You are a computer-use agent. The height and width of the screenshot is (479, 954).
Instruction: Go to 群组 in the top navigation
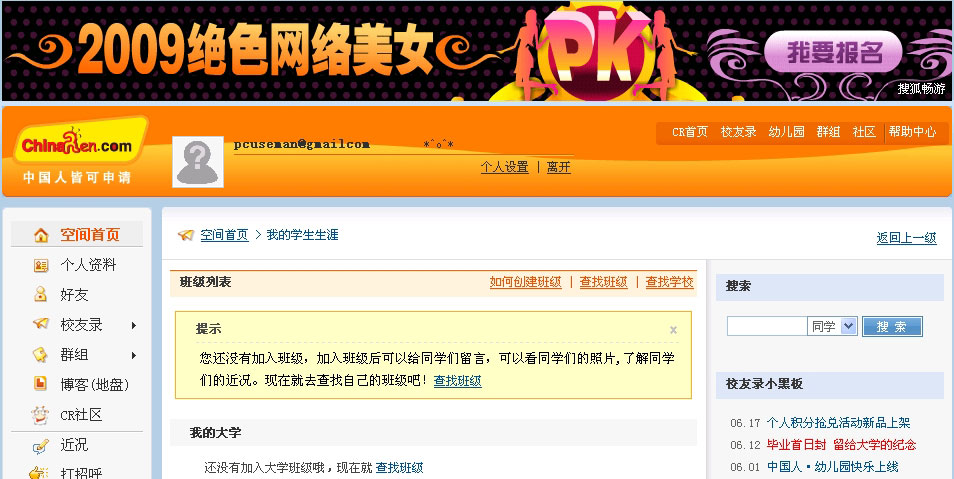click(x=828, y=131)
